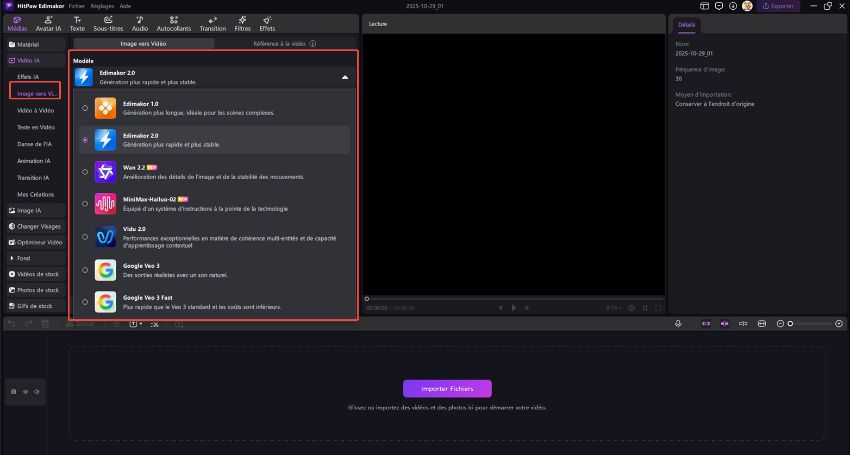Select the Edimakor 1.0 model
This screenshot has height=455, width=850.
(214, 108)
